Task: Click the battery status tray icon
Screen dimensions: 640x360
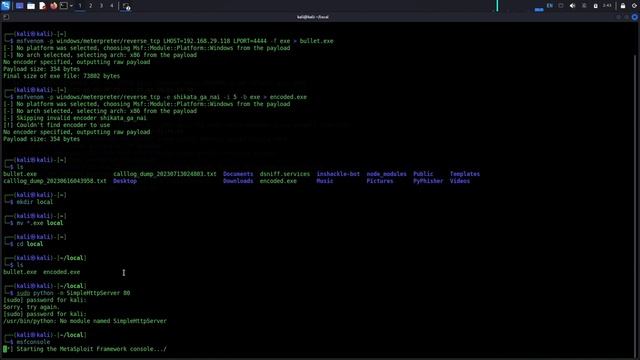Action: (x=596, y=6)
